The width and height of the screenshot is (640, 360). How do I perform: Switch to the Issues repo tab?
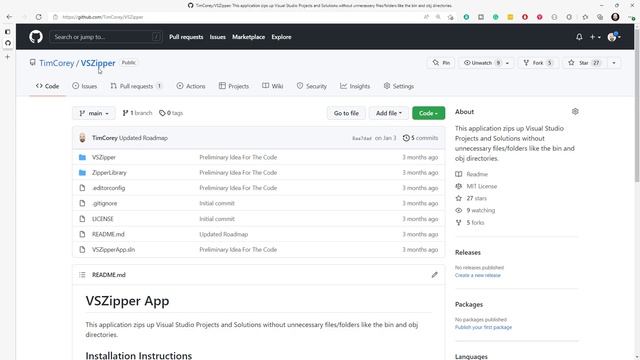(x=84, y=86)
